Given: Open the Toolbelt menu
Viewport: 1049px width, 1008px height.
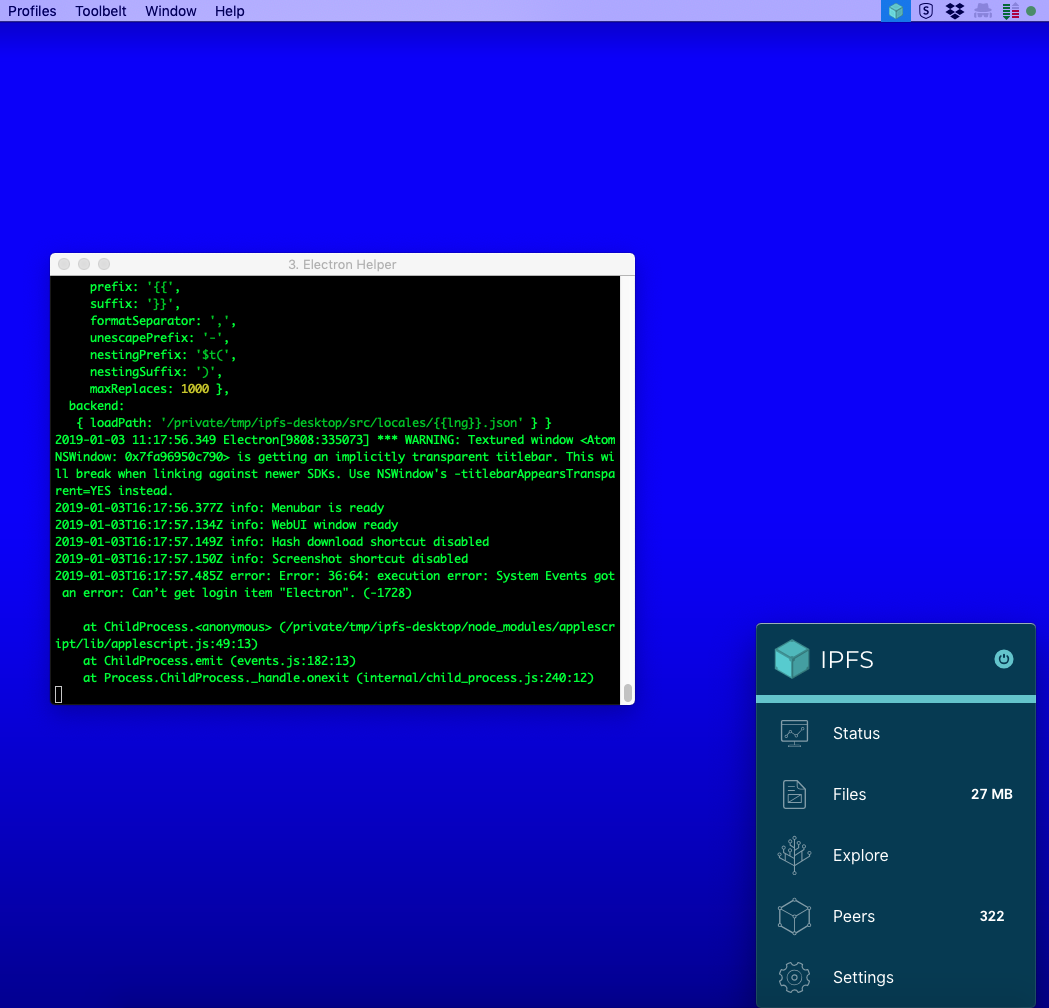Looking at the screenshot, I should click(x=100, y=11).
